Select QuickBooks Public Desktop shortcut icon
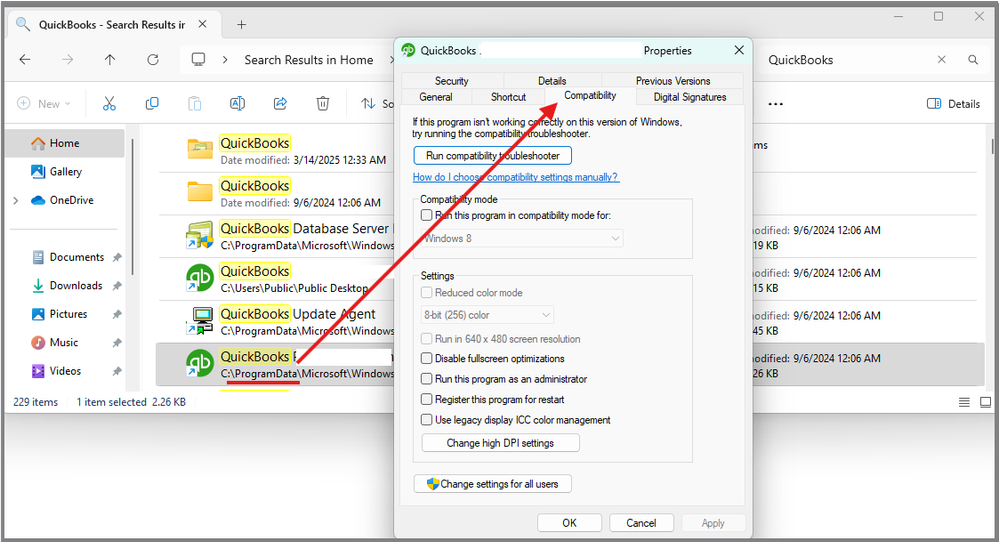 [199, 278]
